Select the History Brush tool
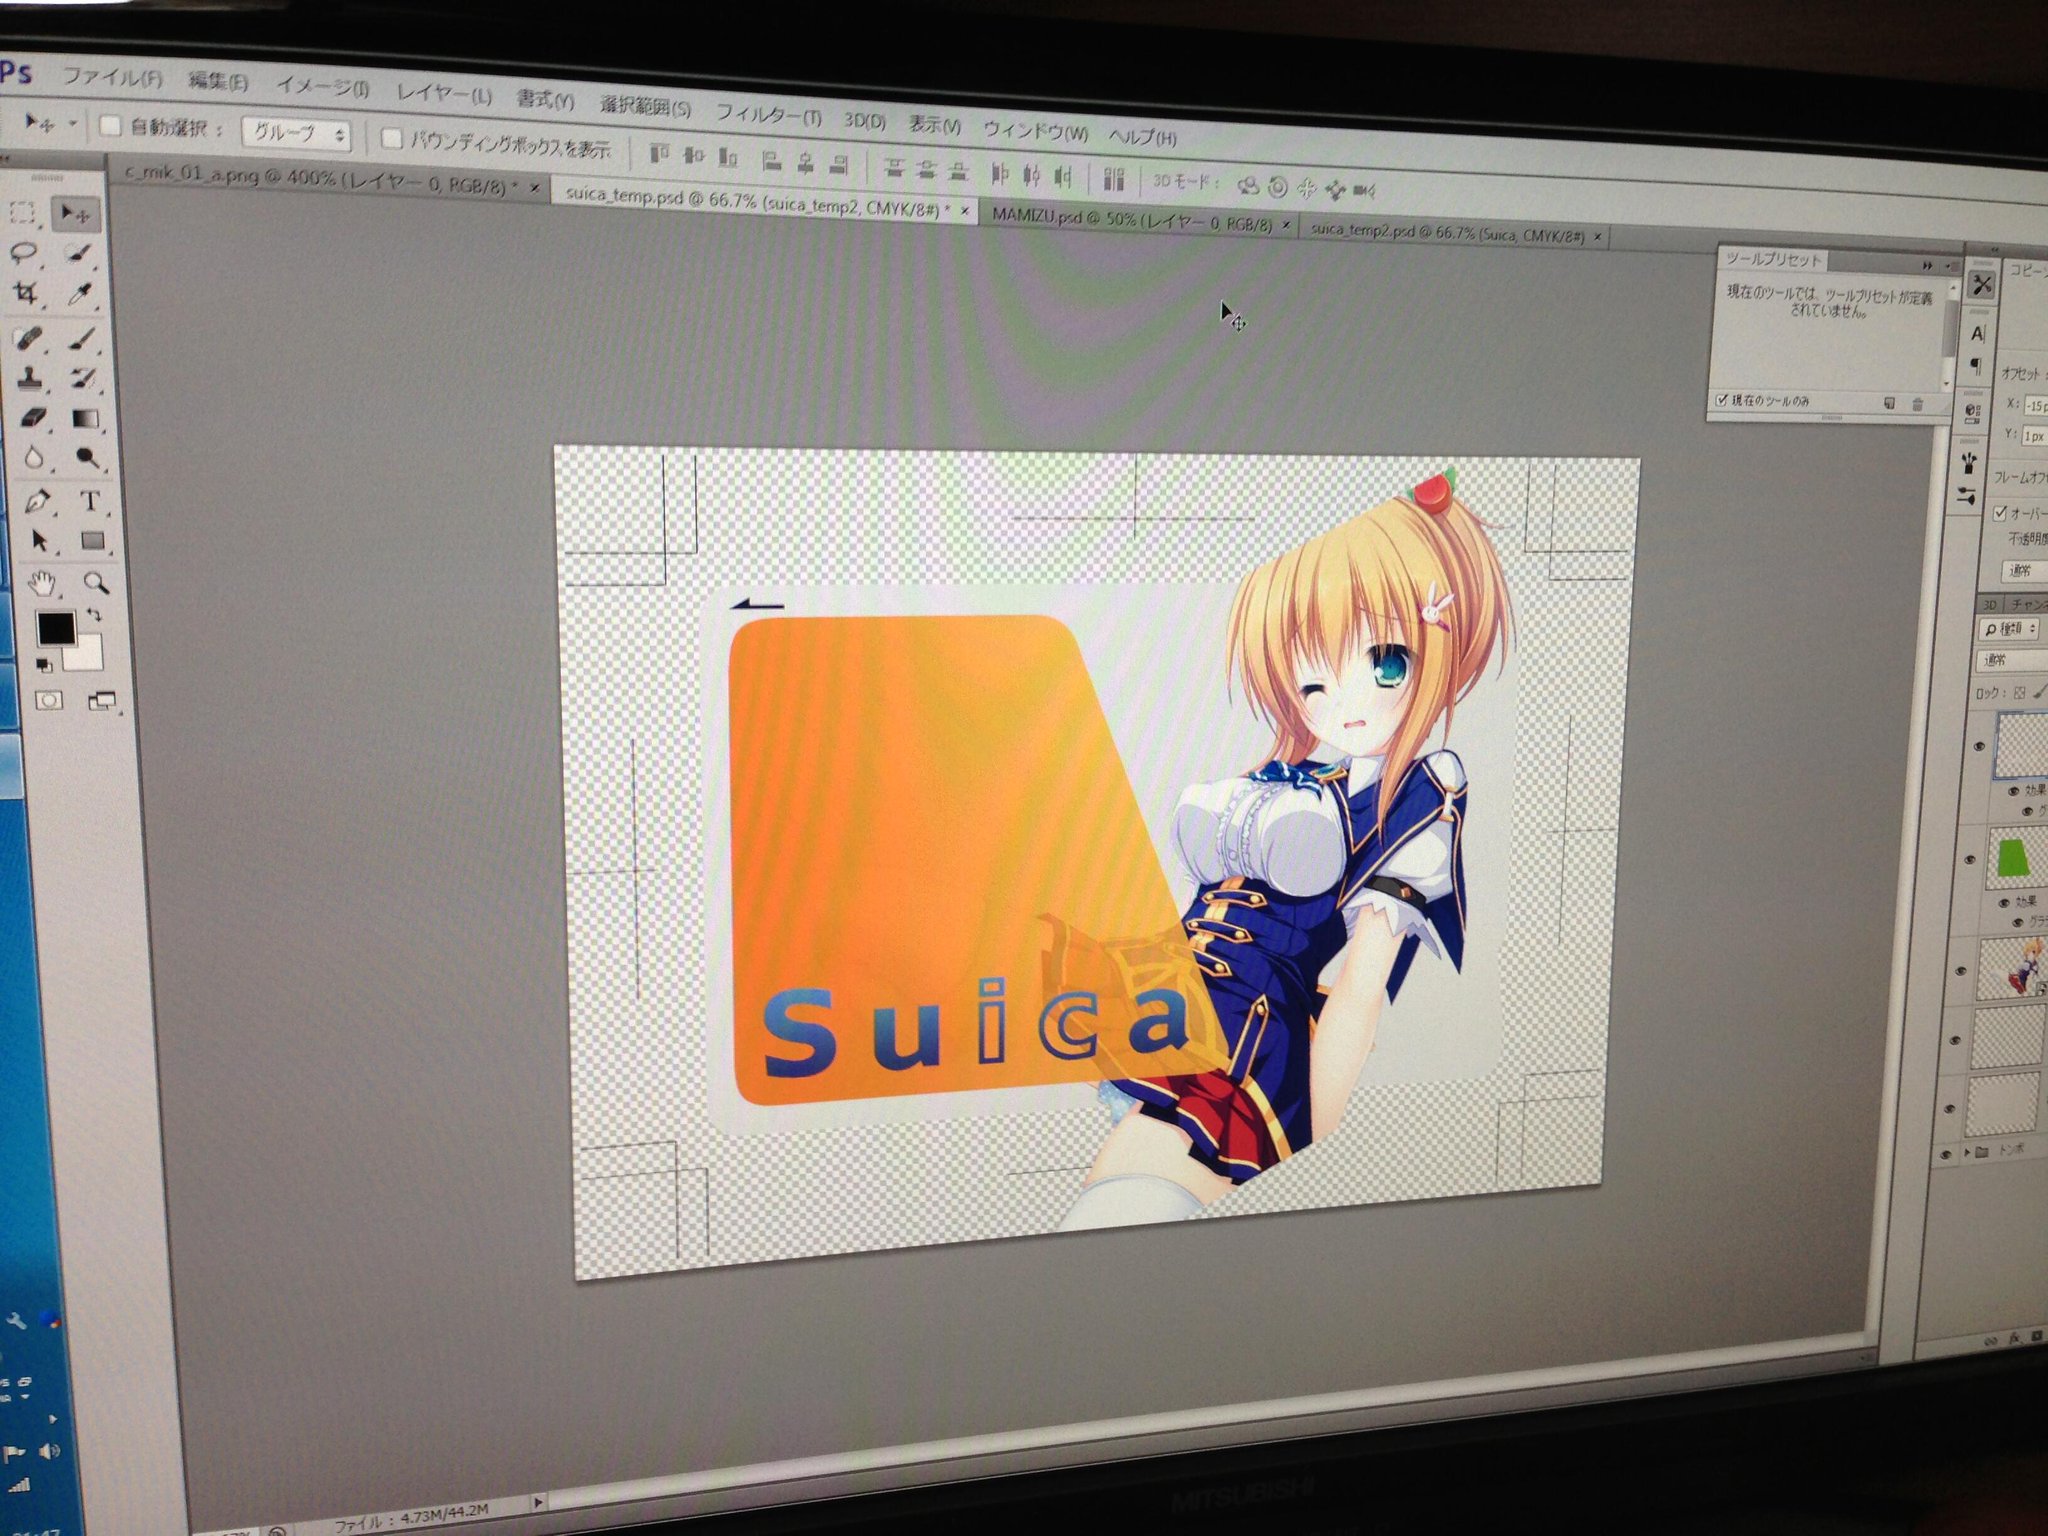Screen dimensions: 2048x1536 tap(84, 378)
